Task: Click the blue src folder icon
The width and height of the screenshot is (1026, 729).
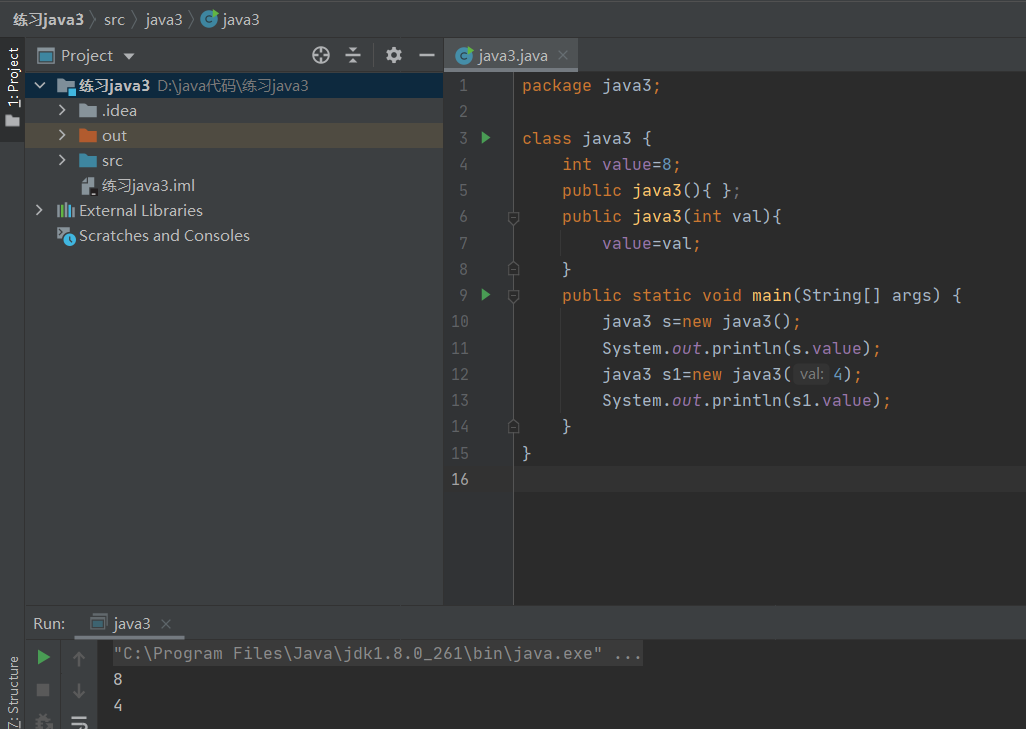Action: (88, 160)
